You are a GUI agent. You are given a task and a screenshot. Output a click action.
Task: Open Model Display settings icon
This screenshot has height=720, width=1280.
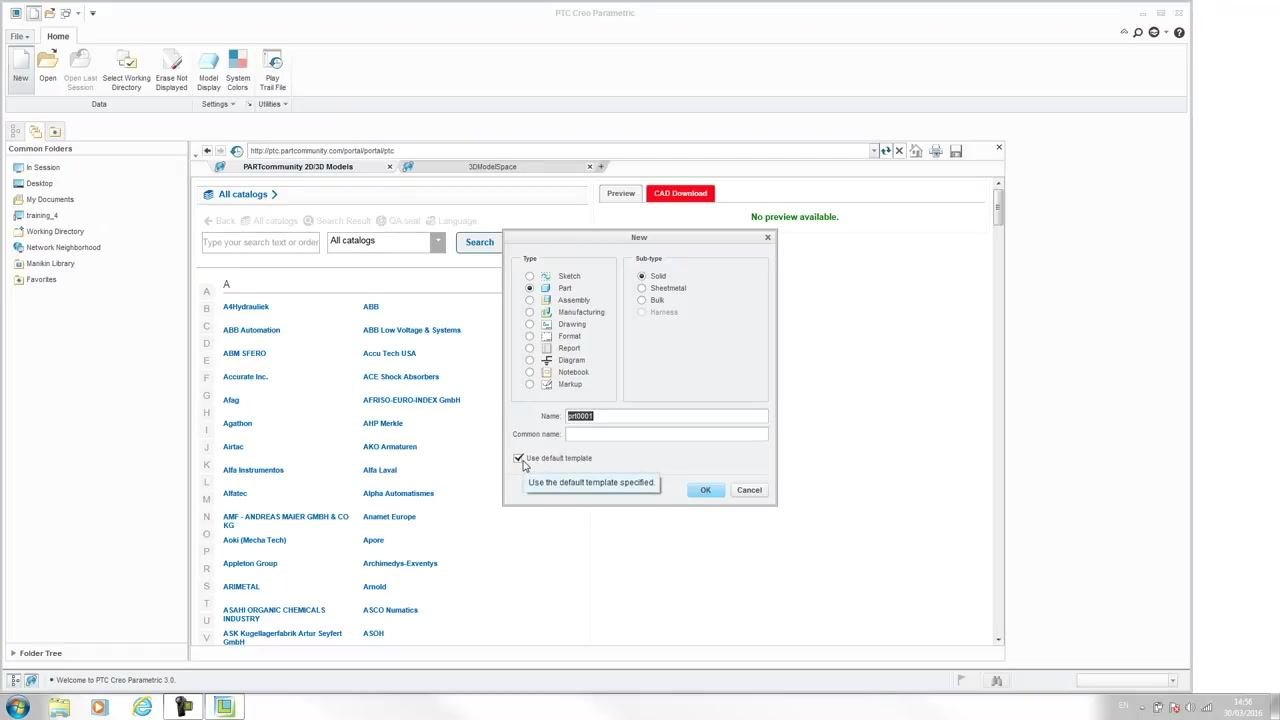click(208, 70)
